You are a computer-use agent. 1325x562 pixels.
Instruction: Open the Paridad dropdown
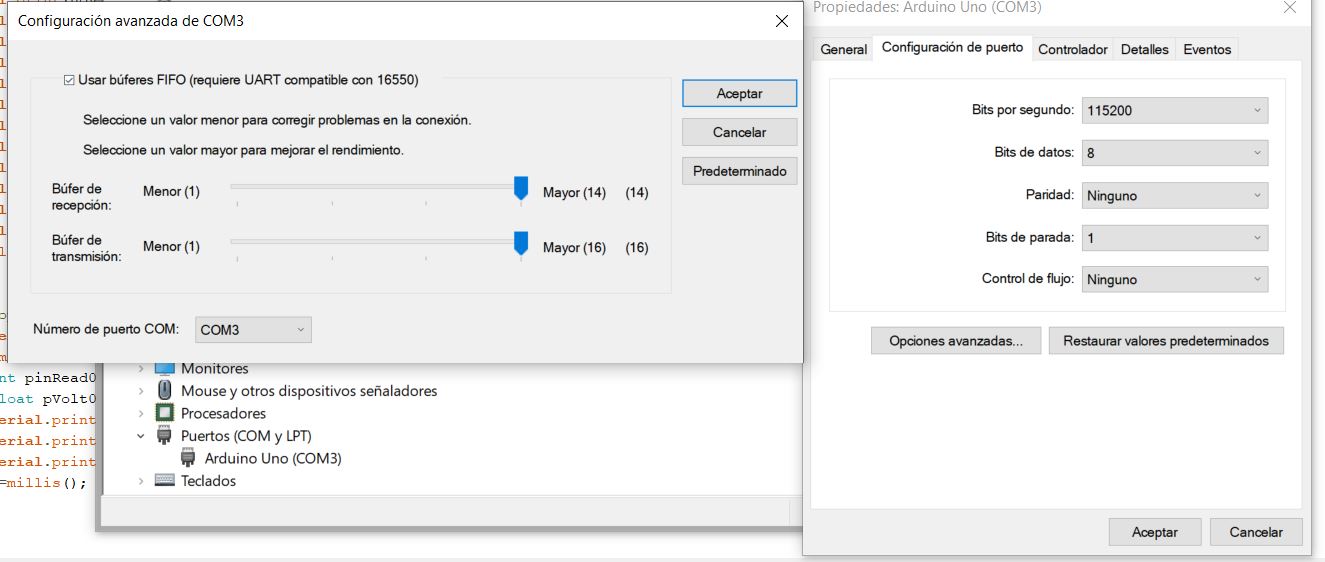[x=1175, y=196]
